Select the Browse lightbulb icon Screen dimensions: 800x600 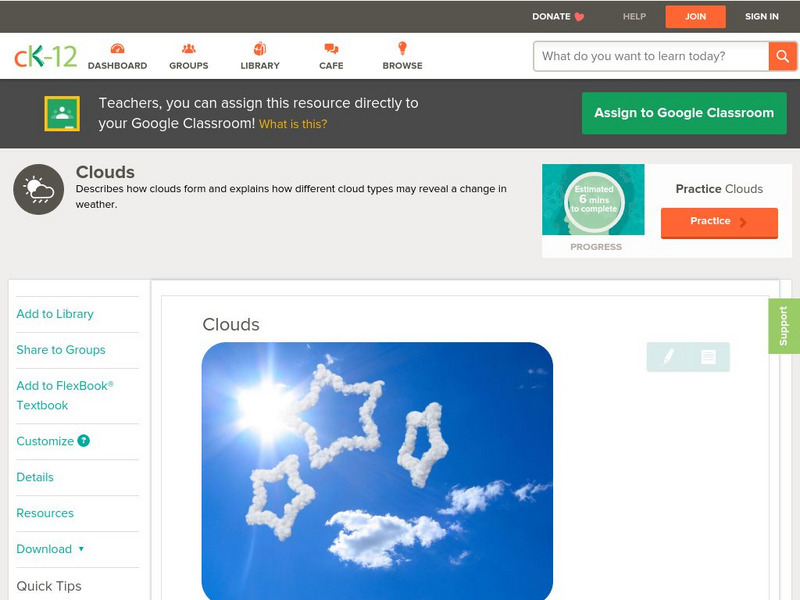tap(401, 46)
